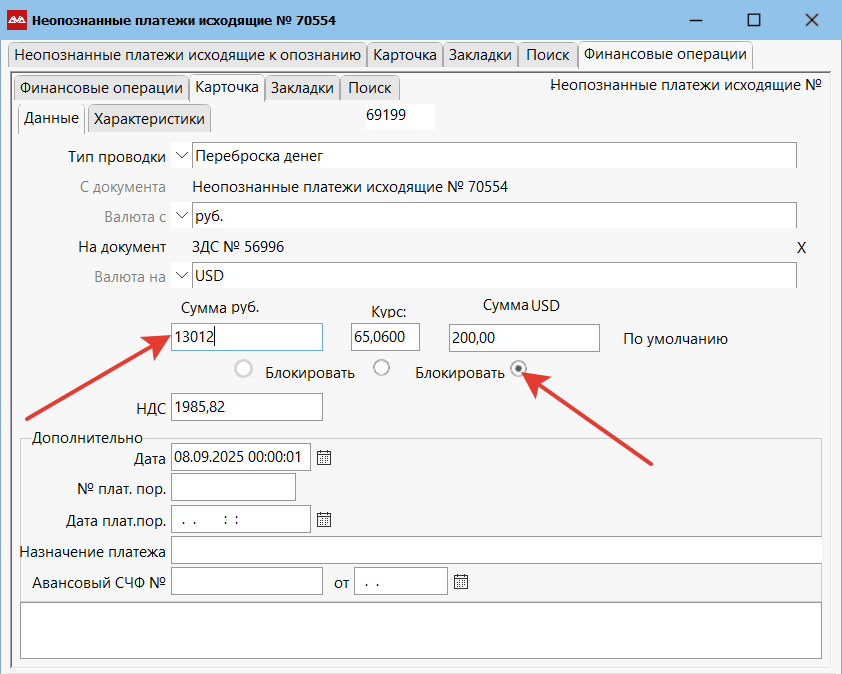
Task: Click the application logo in the title bar
Action: click(16, 19)
